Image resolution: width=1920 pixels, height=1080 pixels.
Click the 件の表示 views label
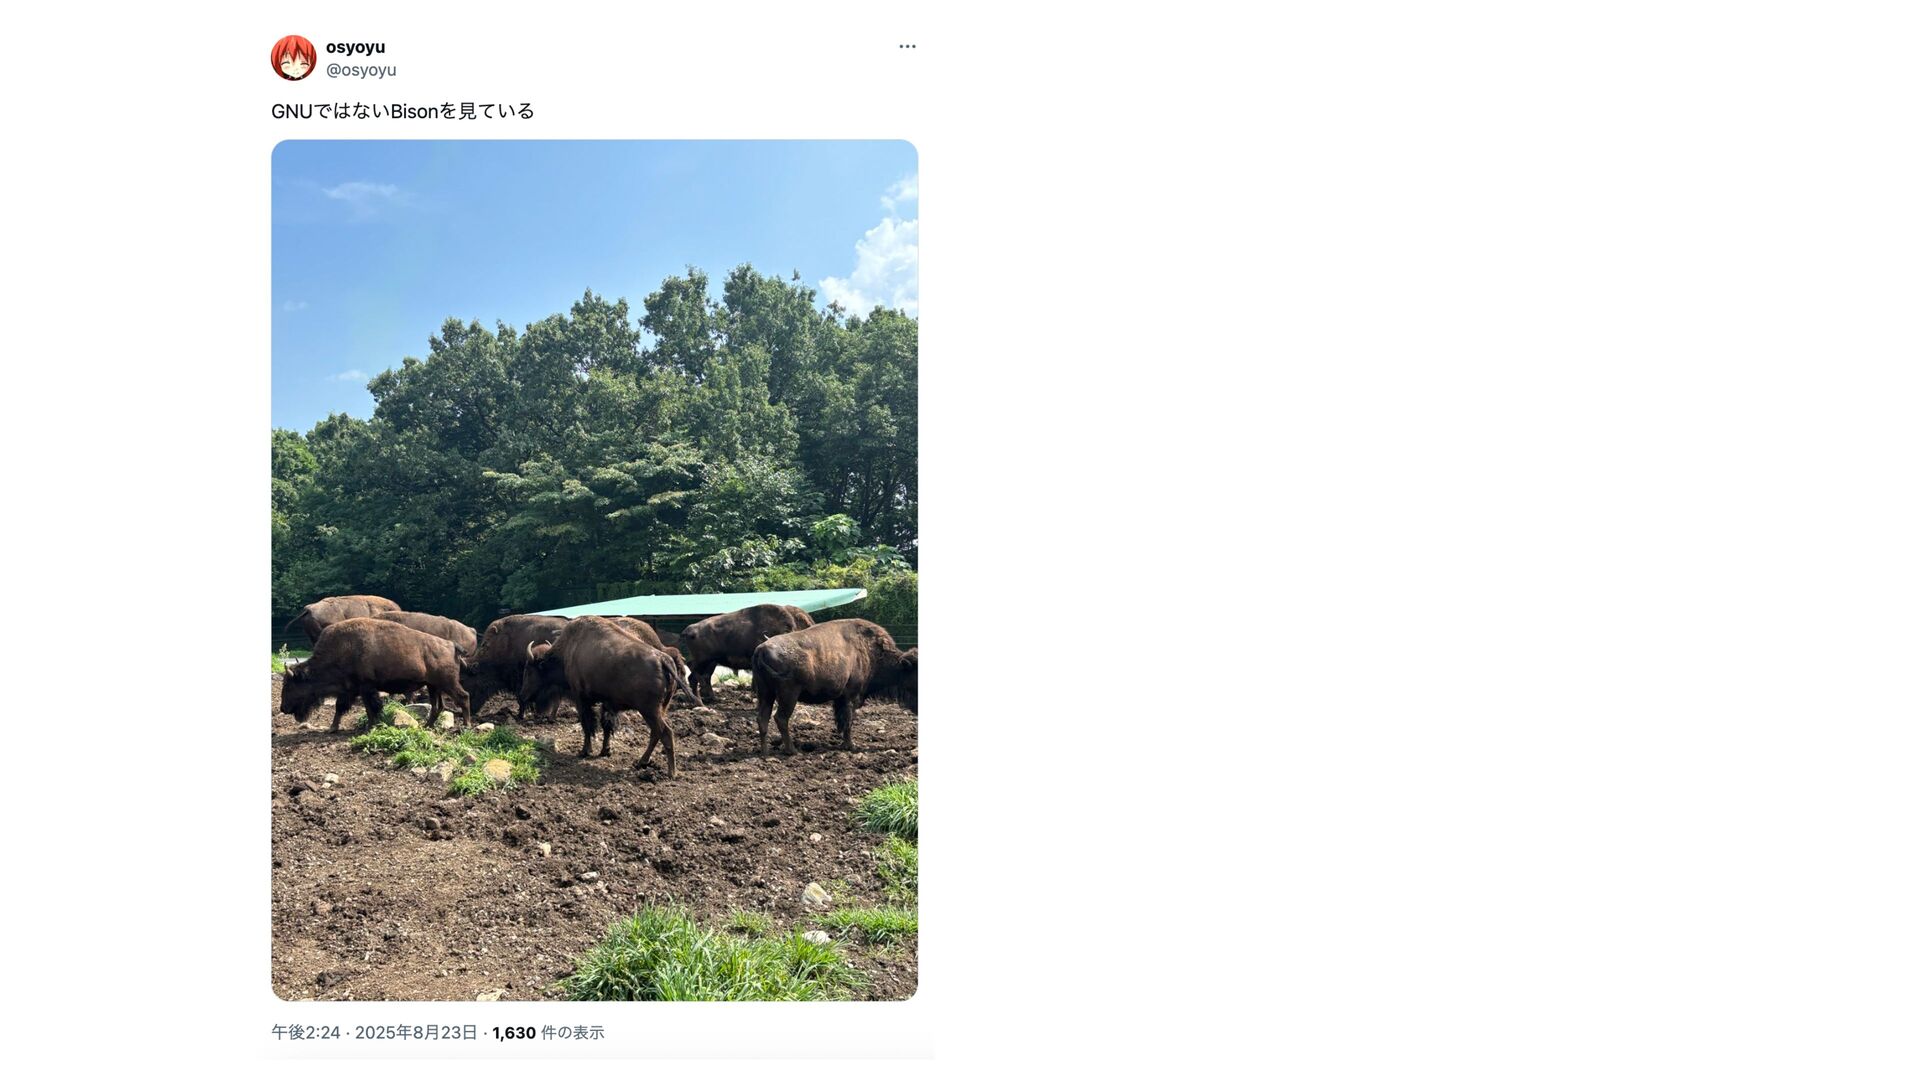click(573, 1033)
